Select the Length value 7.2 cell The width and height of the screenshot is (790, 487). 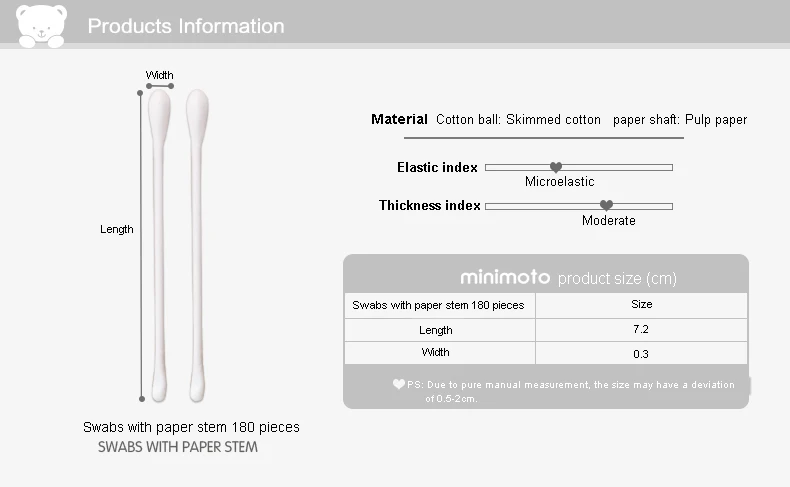pos(641,329)
